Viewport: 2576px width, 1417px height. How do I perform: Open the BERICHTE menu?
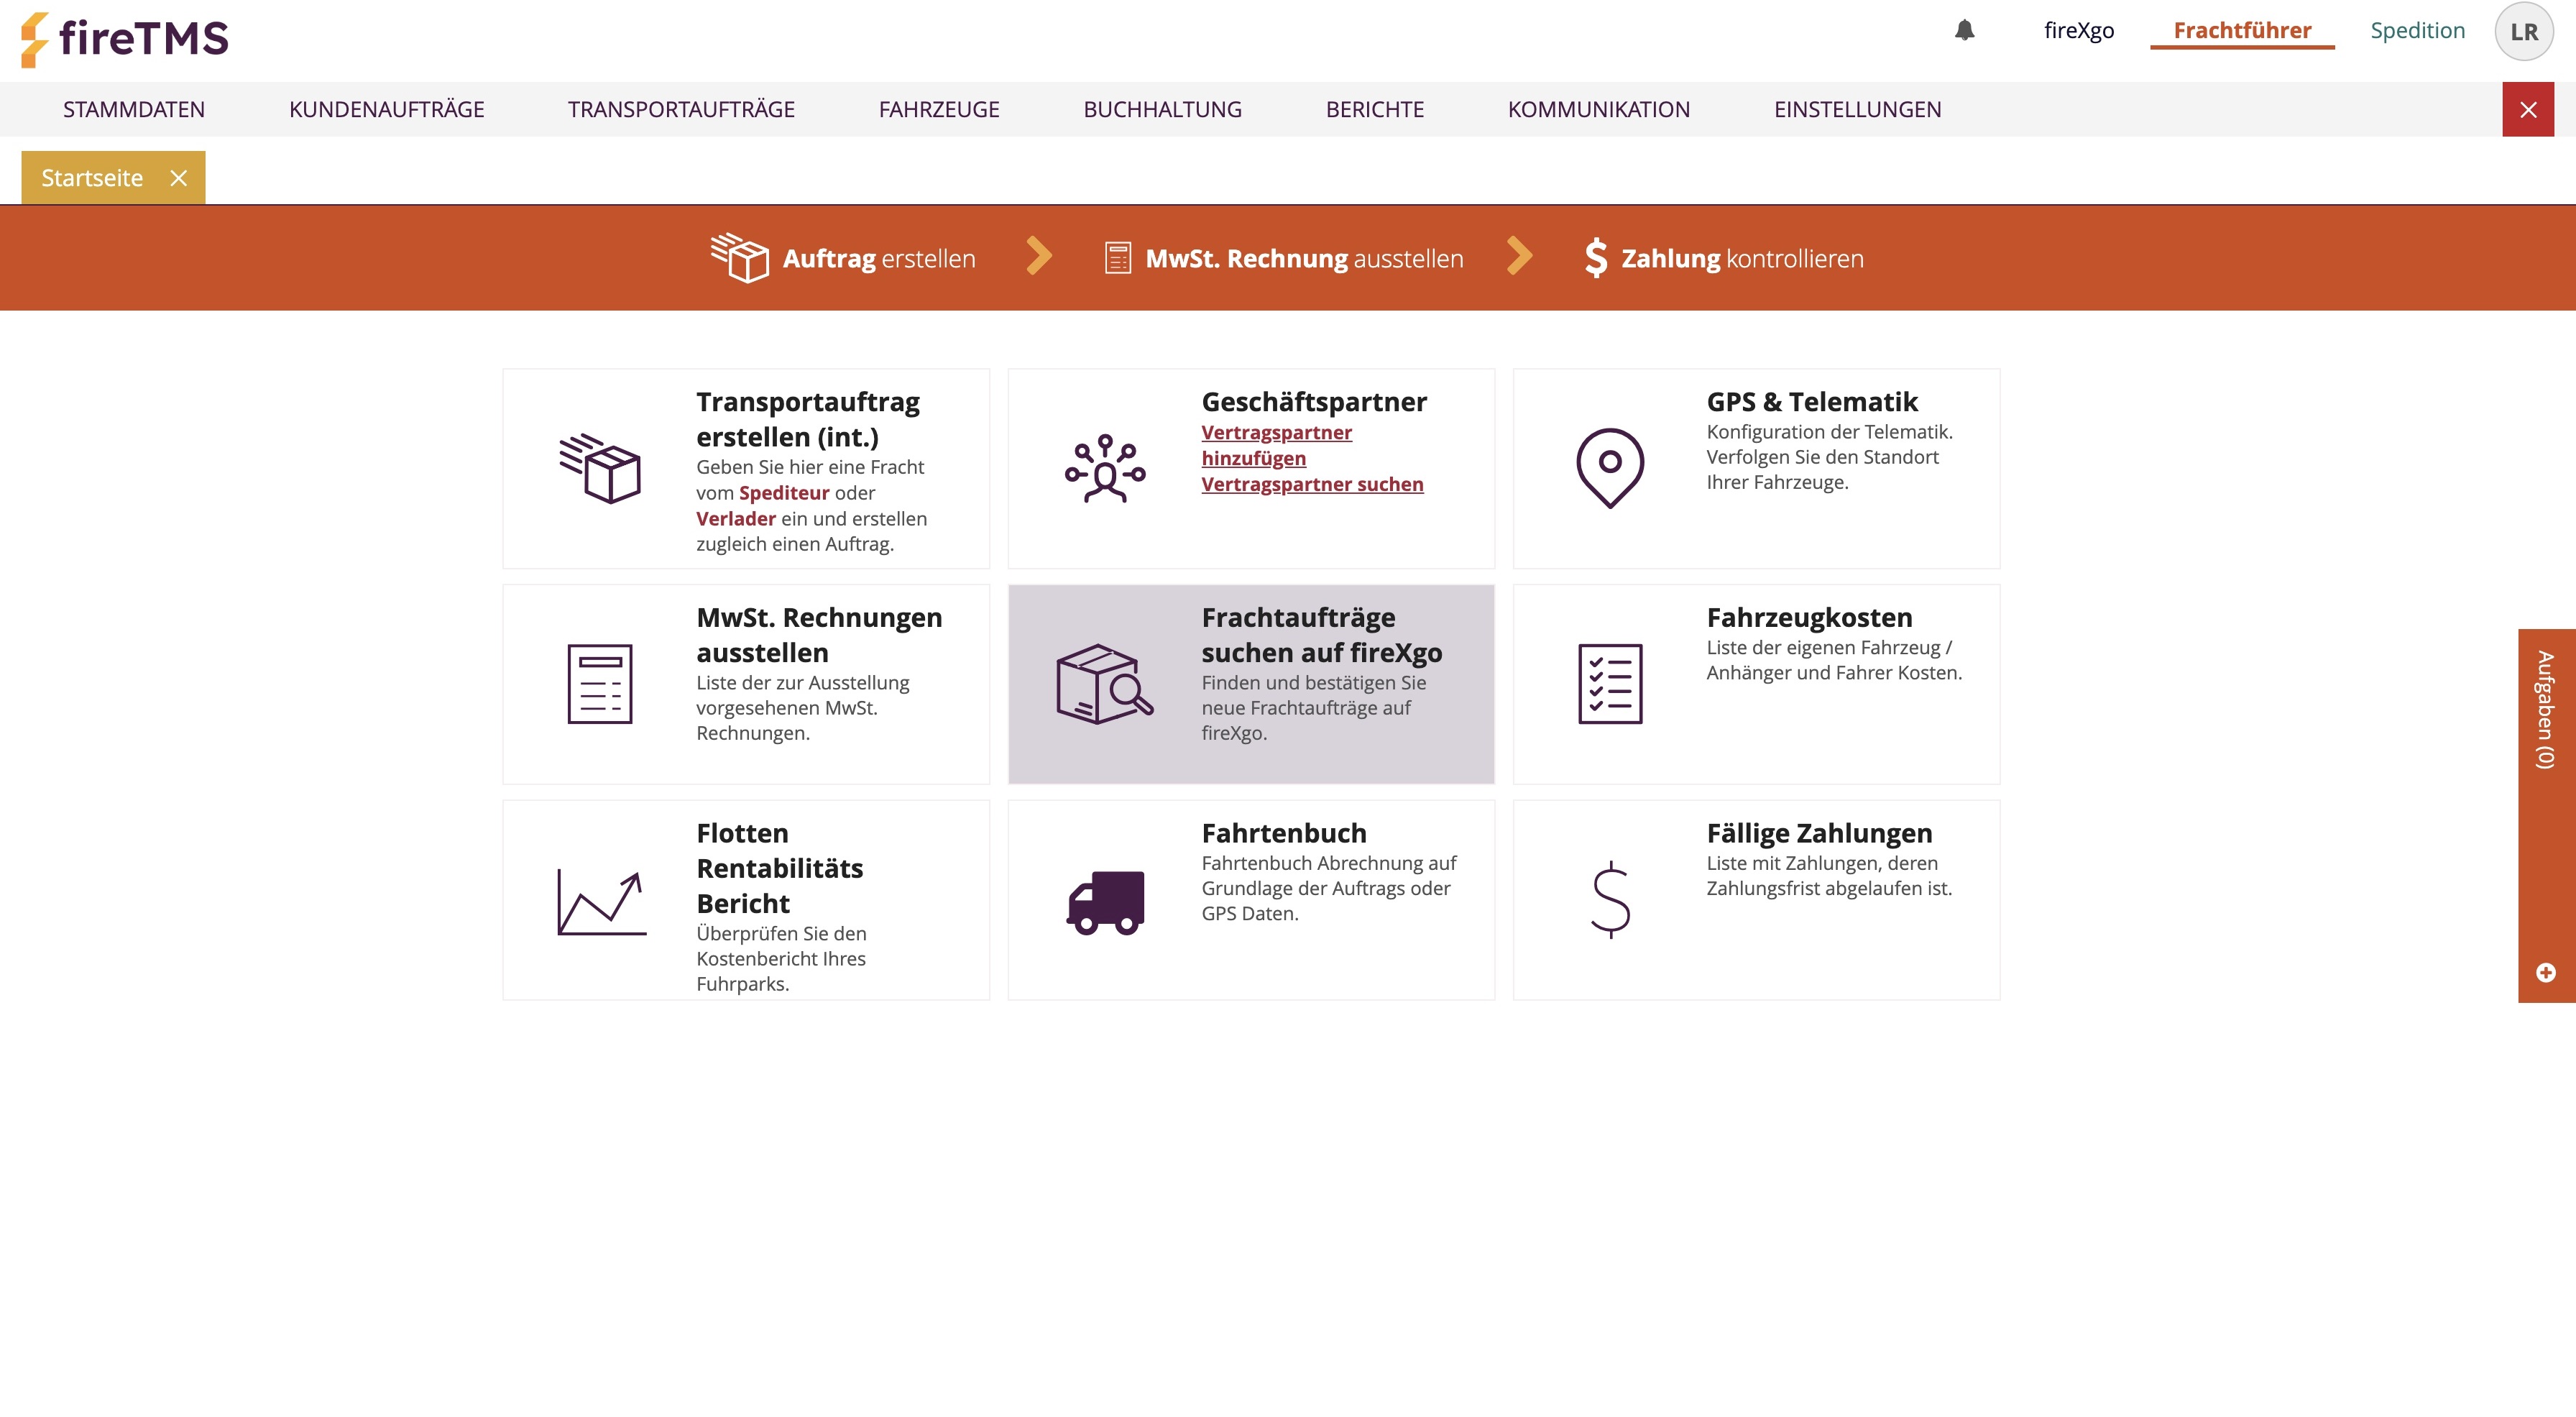1374,109
